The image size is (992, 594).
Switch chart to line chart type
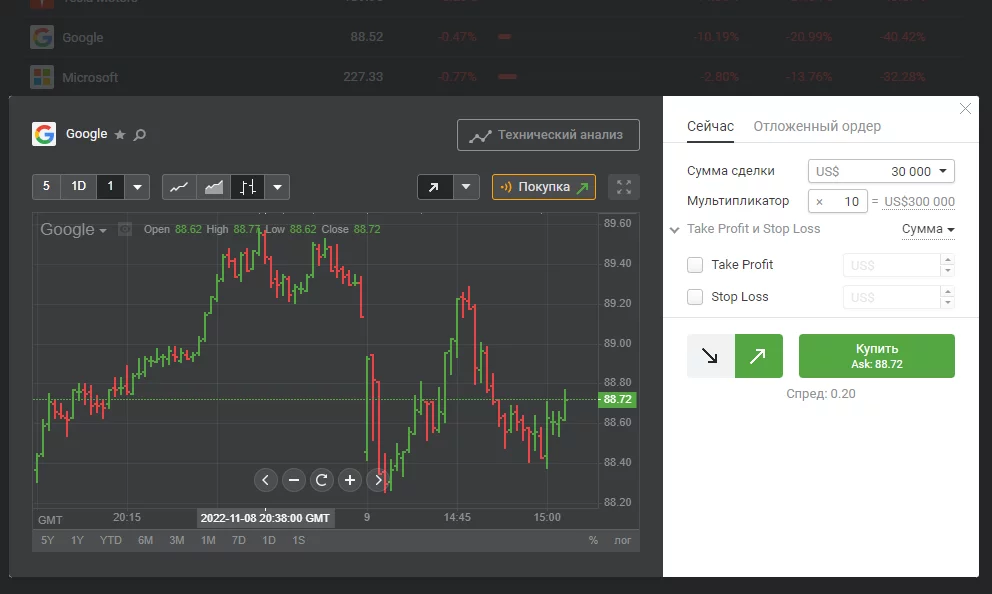click(179, 187)
